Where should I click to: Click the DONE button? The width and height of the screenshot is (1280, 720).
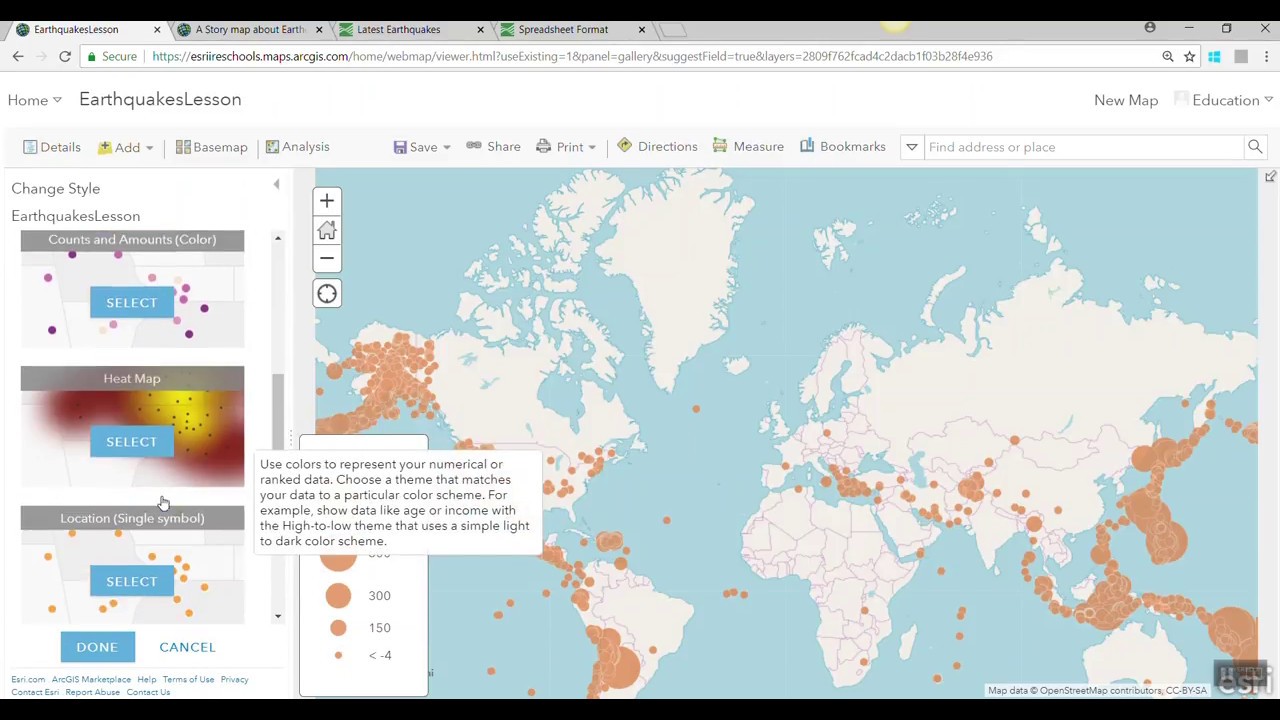coord(97,647)
